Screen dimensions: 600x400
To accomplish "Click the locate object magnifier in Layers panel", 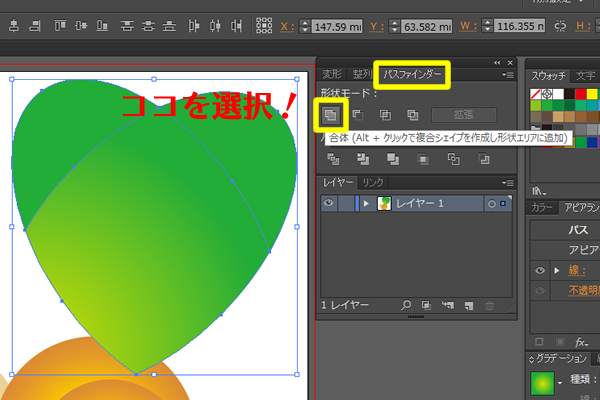I will point(406,304).
